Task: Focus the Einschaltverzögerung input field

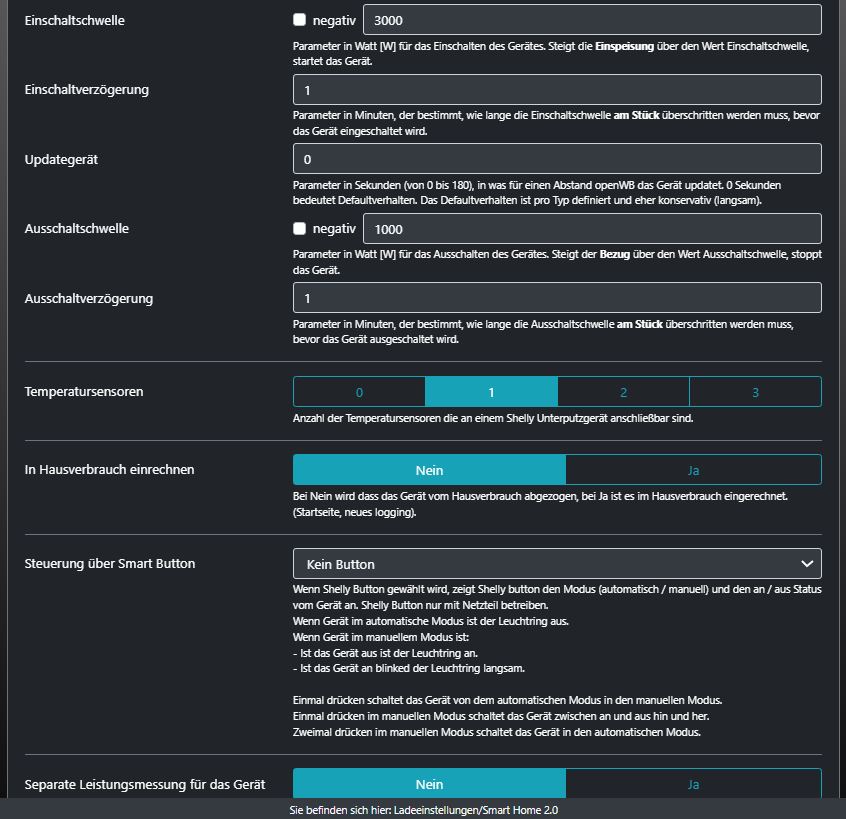Action: (x=556, y=90)
